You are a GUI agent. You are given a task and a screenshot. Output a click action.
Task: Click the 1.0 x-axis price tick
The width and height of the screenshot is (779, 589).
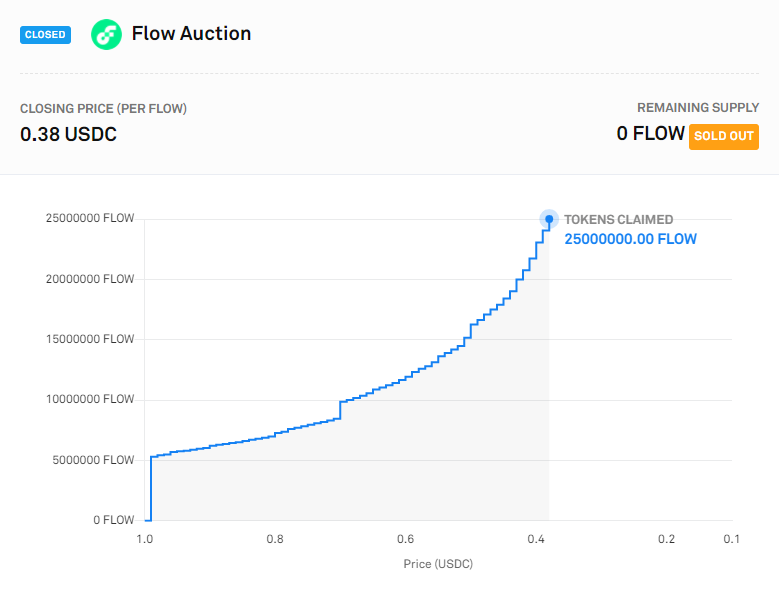pyautogui.click(x=145, y=540)
